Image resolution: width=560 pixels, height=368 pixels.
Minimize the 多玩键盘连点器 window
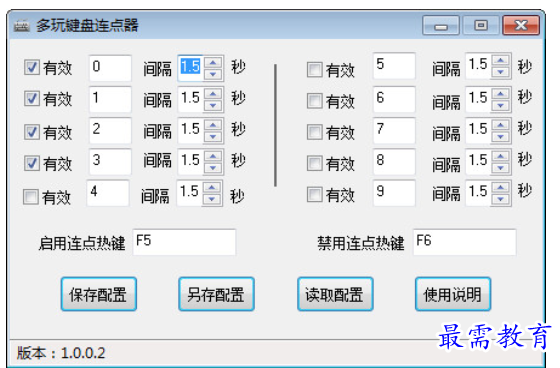coord(441,25)
